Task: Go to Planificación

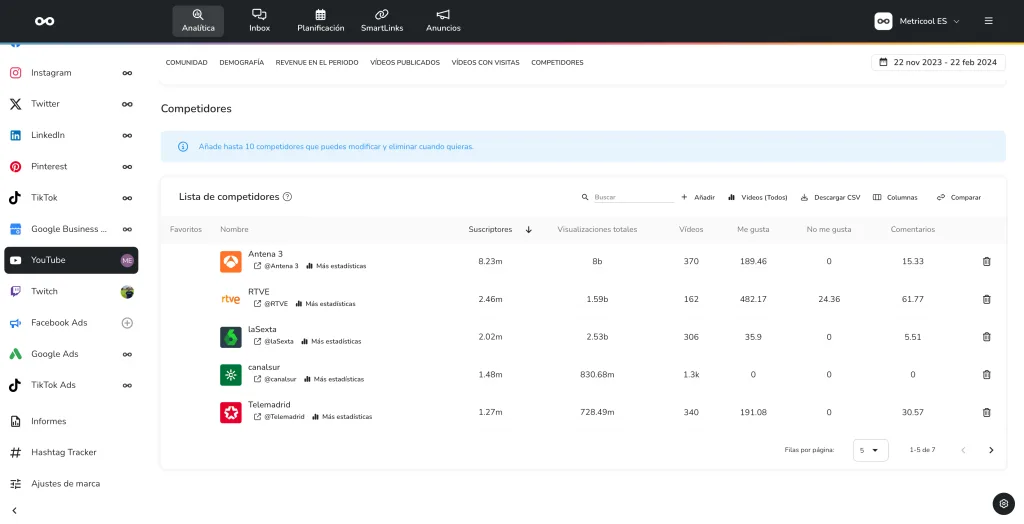Action: coord(321,21)
